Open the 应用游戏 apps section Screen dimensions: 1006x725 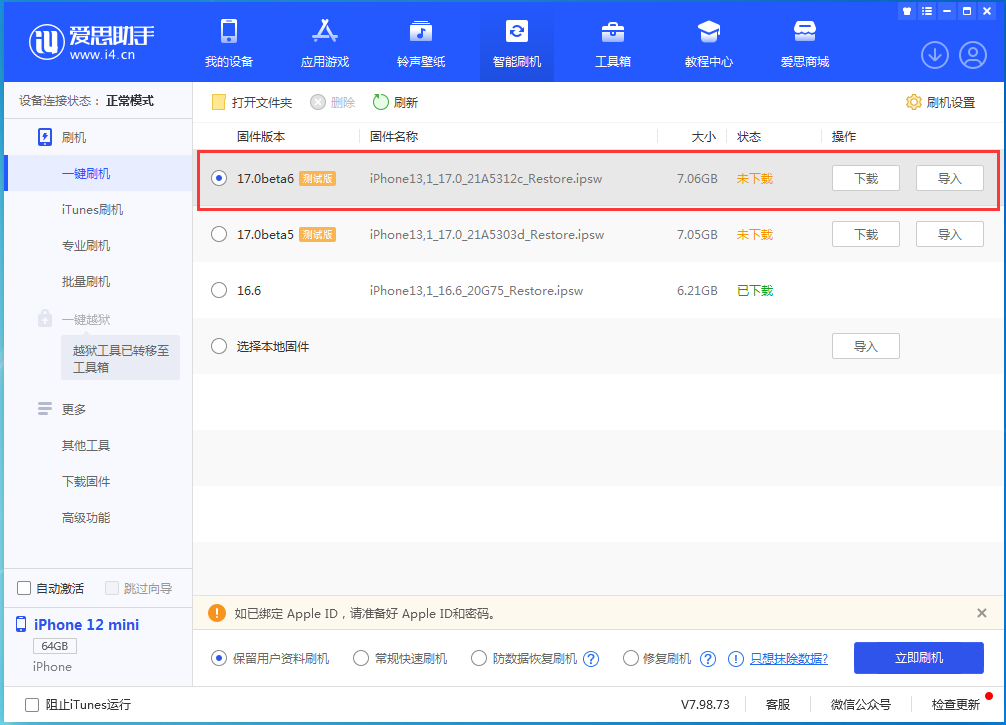tap(324, 42)
